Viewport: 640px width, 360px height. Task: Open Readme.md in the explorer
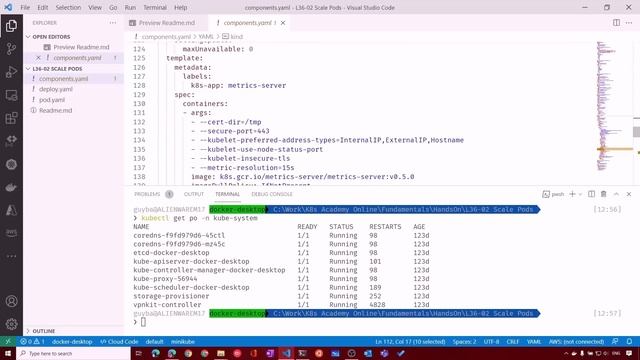[x=56, y=110]
